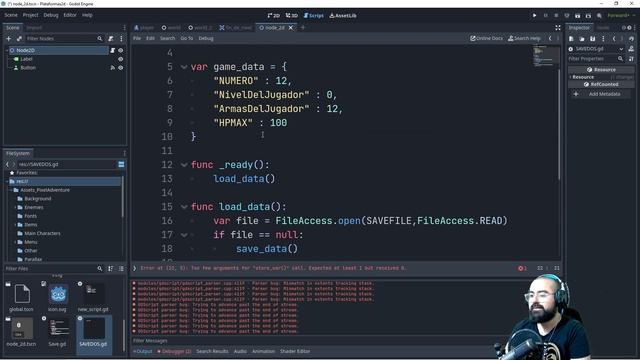The width and height of the screenshot is (640, 360).
Task: Toggle distraction-free mode icon
Action: click(558, 28)
